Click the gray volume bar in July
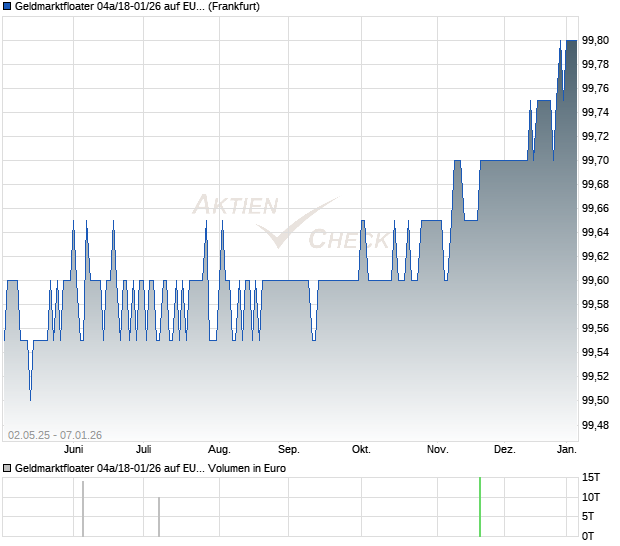 click(159, 517)
